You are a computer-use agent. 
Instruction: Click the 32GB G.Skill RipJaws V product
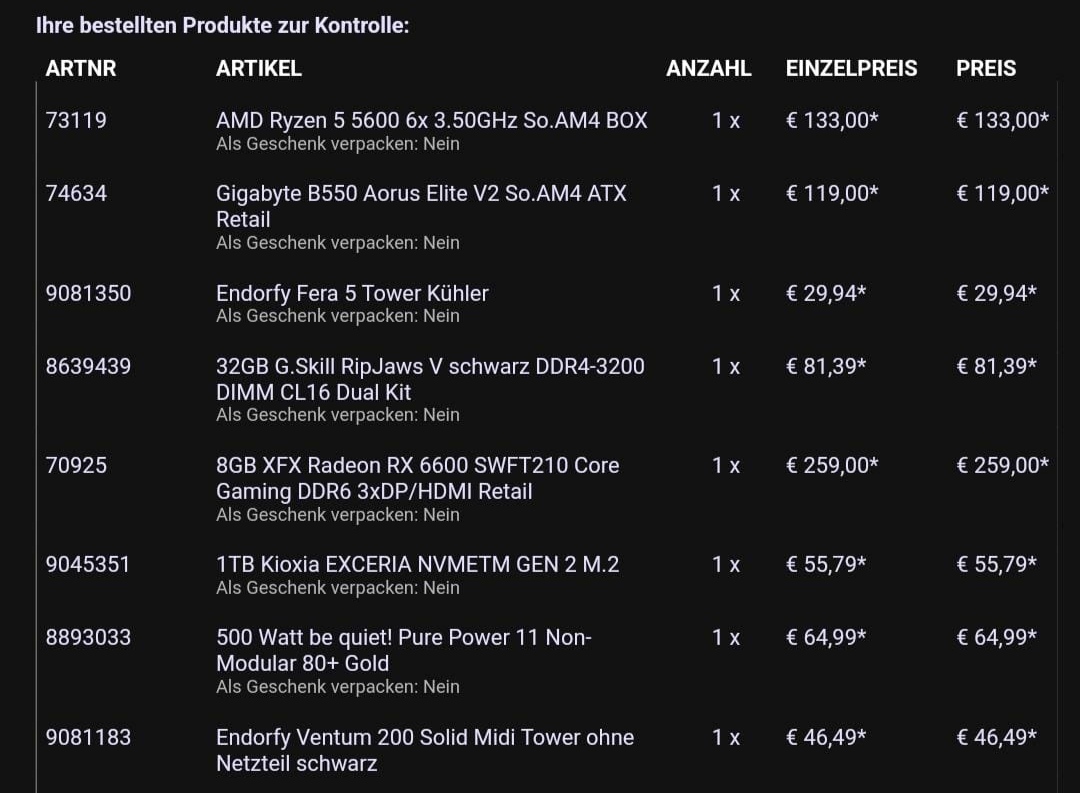click(x=430, y=379)
